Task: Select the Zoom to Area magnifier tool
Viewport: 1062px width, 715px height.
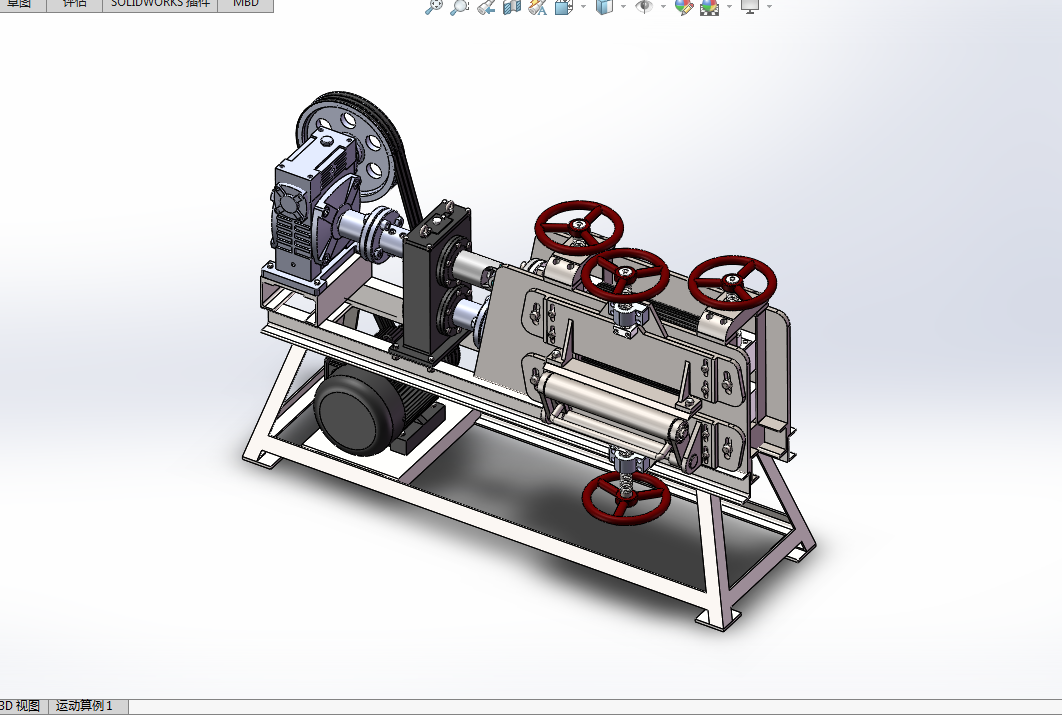Action: tap(460, 7)
